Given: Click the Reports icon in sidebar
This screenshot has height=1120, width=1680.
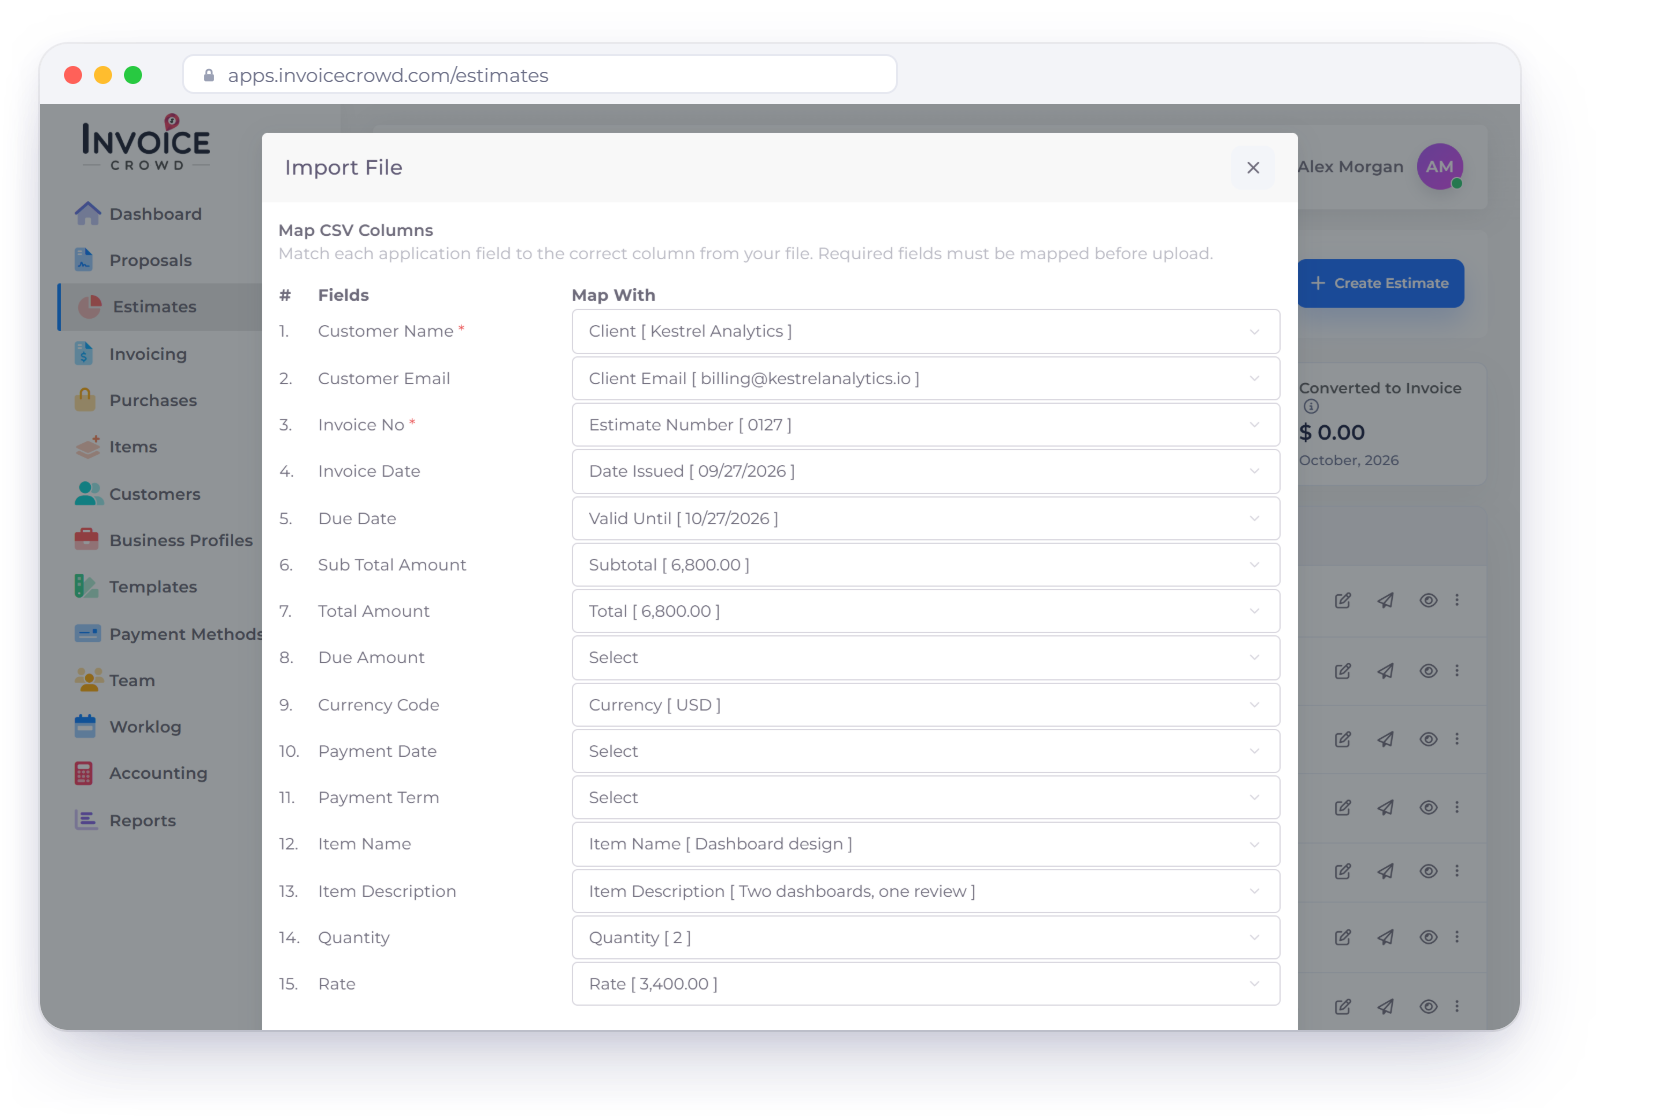Looking at the screenshot, I should point(86,820).
